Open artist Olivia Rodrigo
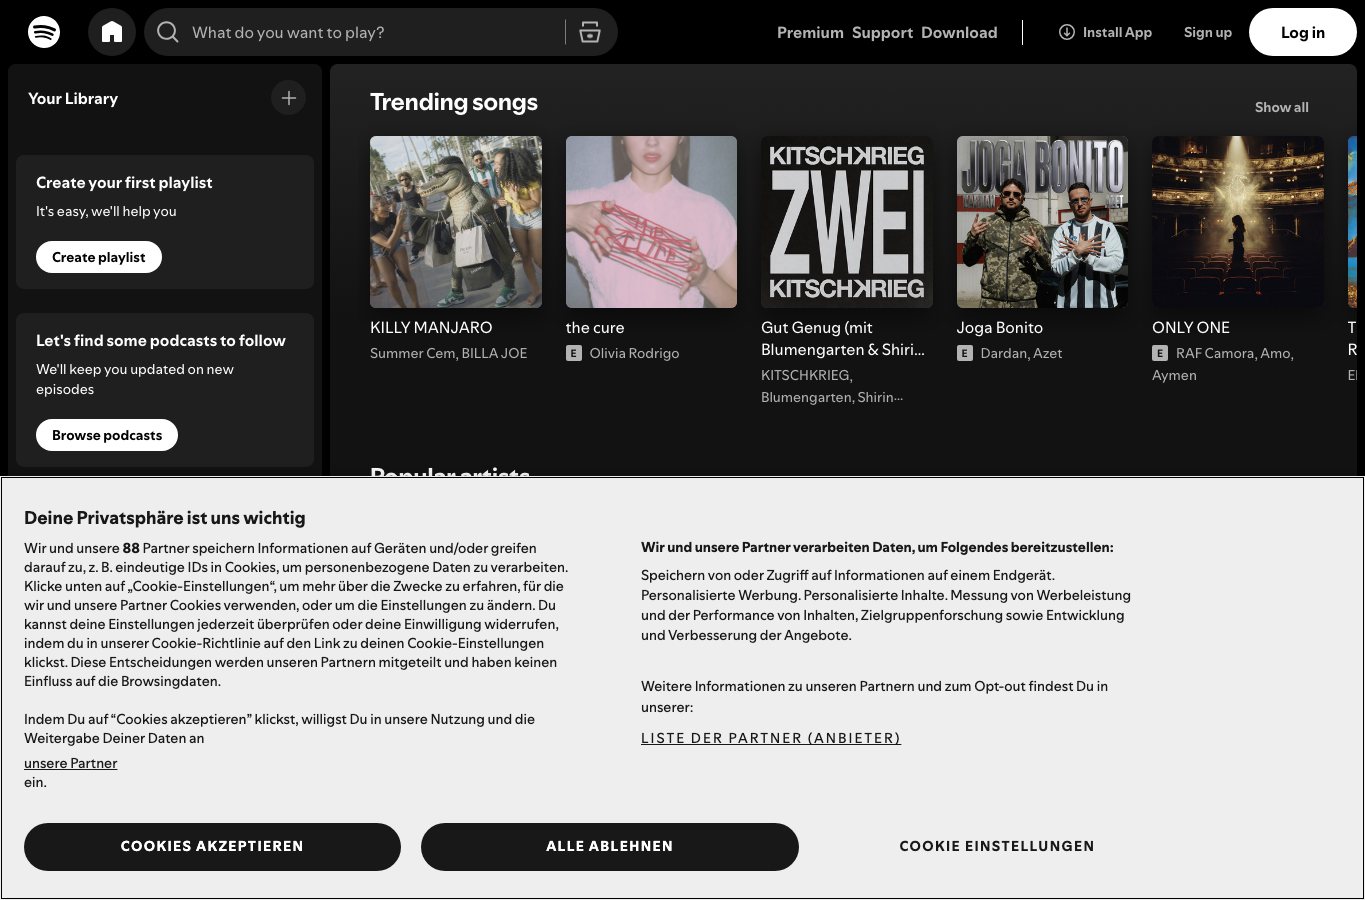The image size is (1365, 900). pyautogui.click(x=634, y=353)
